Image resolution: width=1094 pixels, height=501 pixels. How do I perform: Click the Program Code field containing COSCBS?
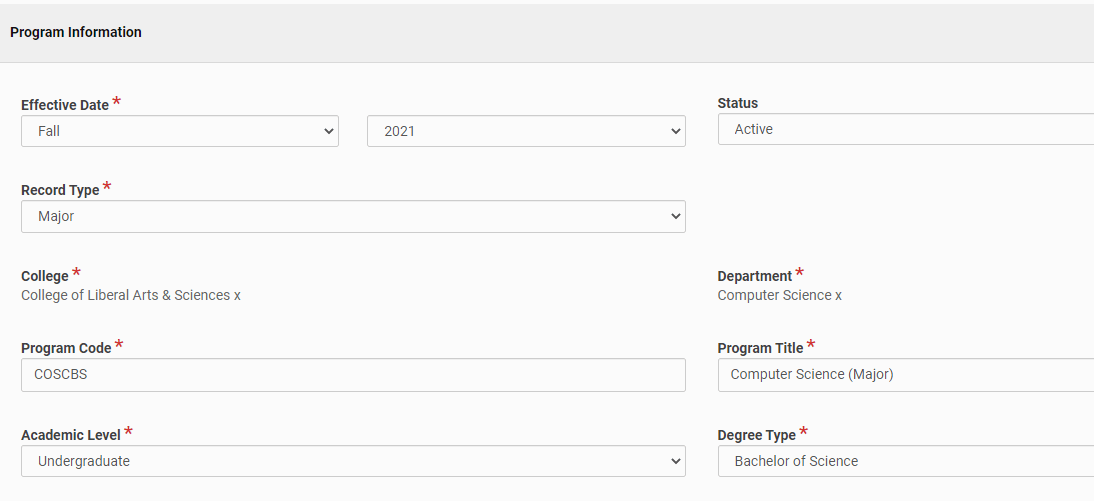point(353,375)
